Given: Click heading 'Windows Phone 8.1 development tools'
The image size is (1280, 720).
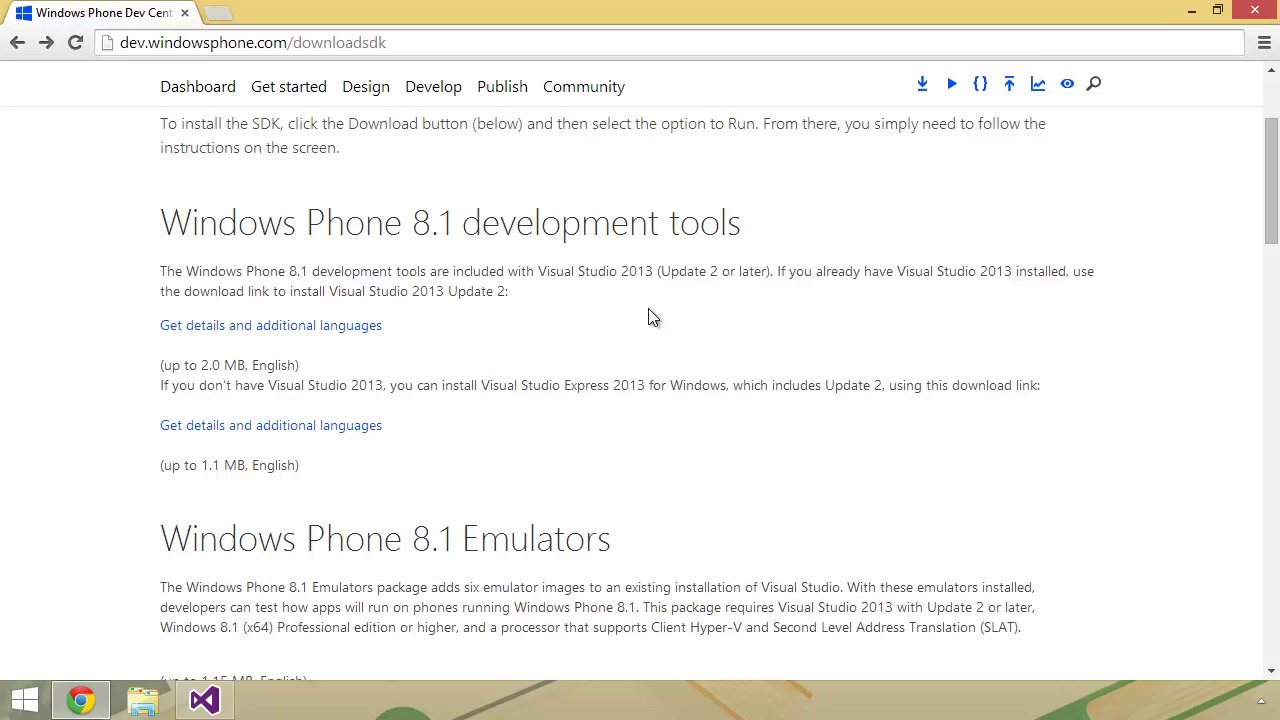Looking at the screenshot, I should coord(450,222).
